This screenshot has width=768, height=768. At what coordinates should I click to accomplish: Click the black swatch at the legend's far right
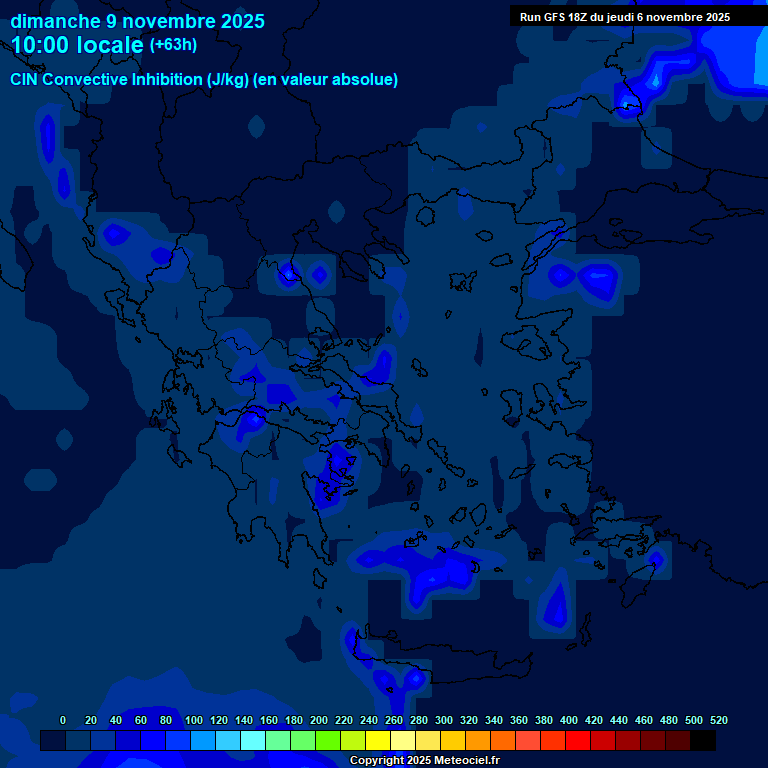point(703,741)
